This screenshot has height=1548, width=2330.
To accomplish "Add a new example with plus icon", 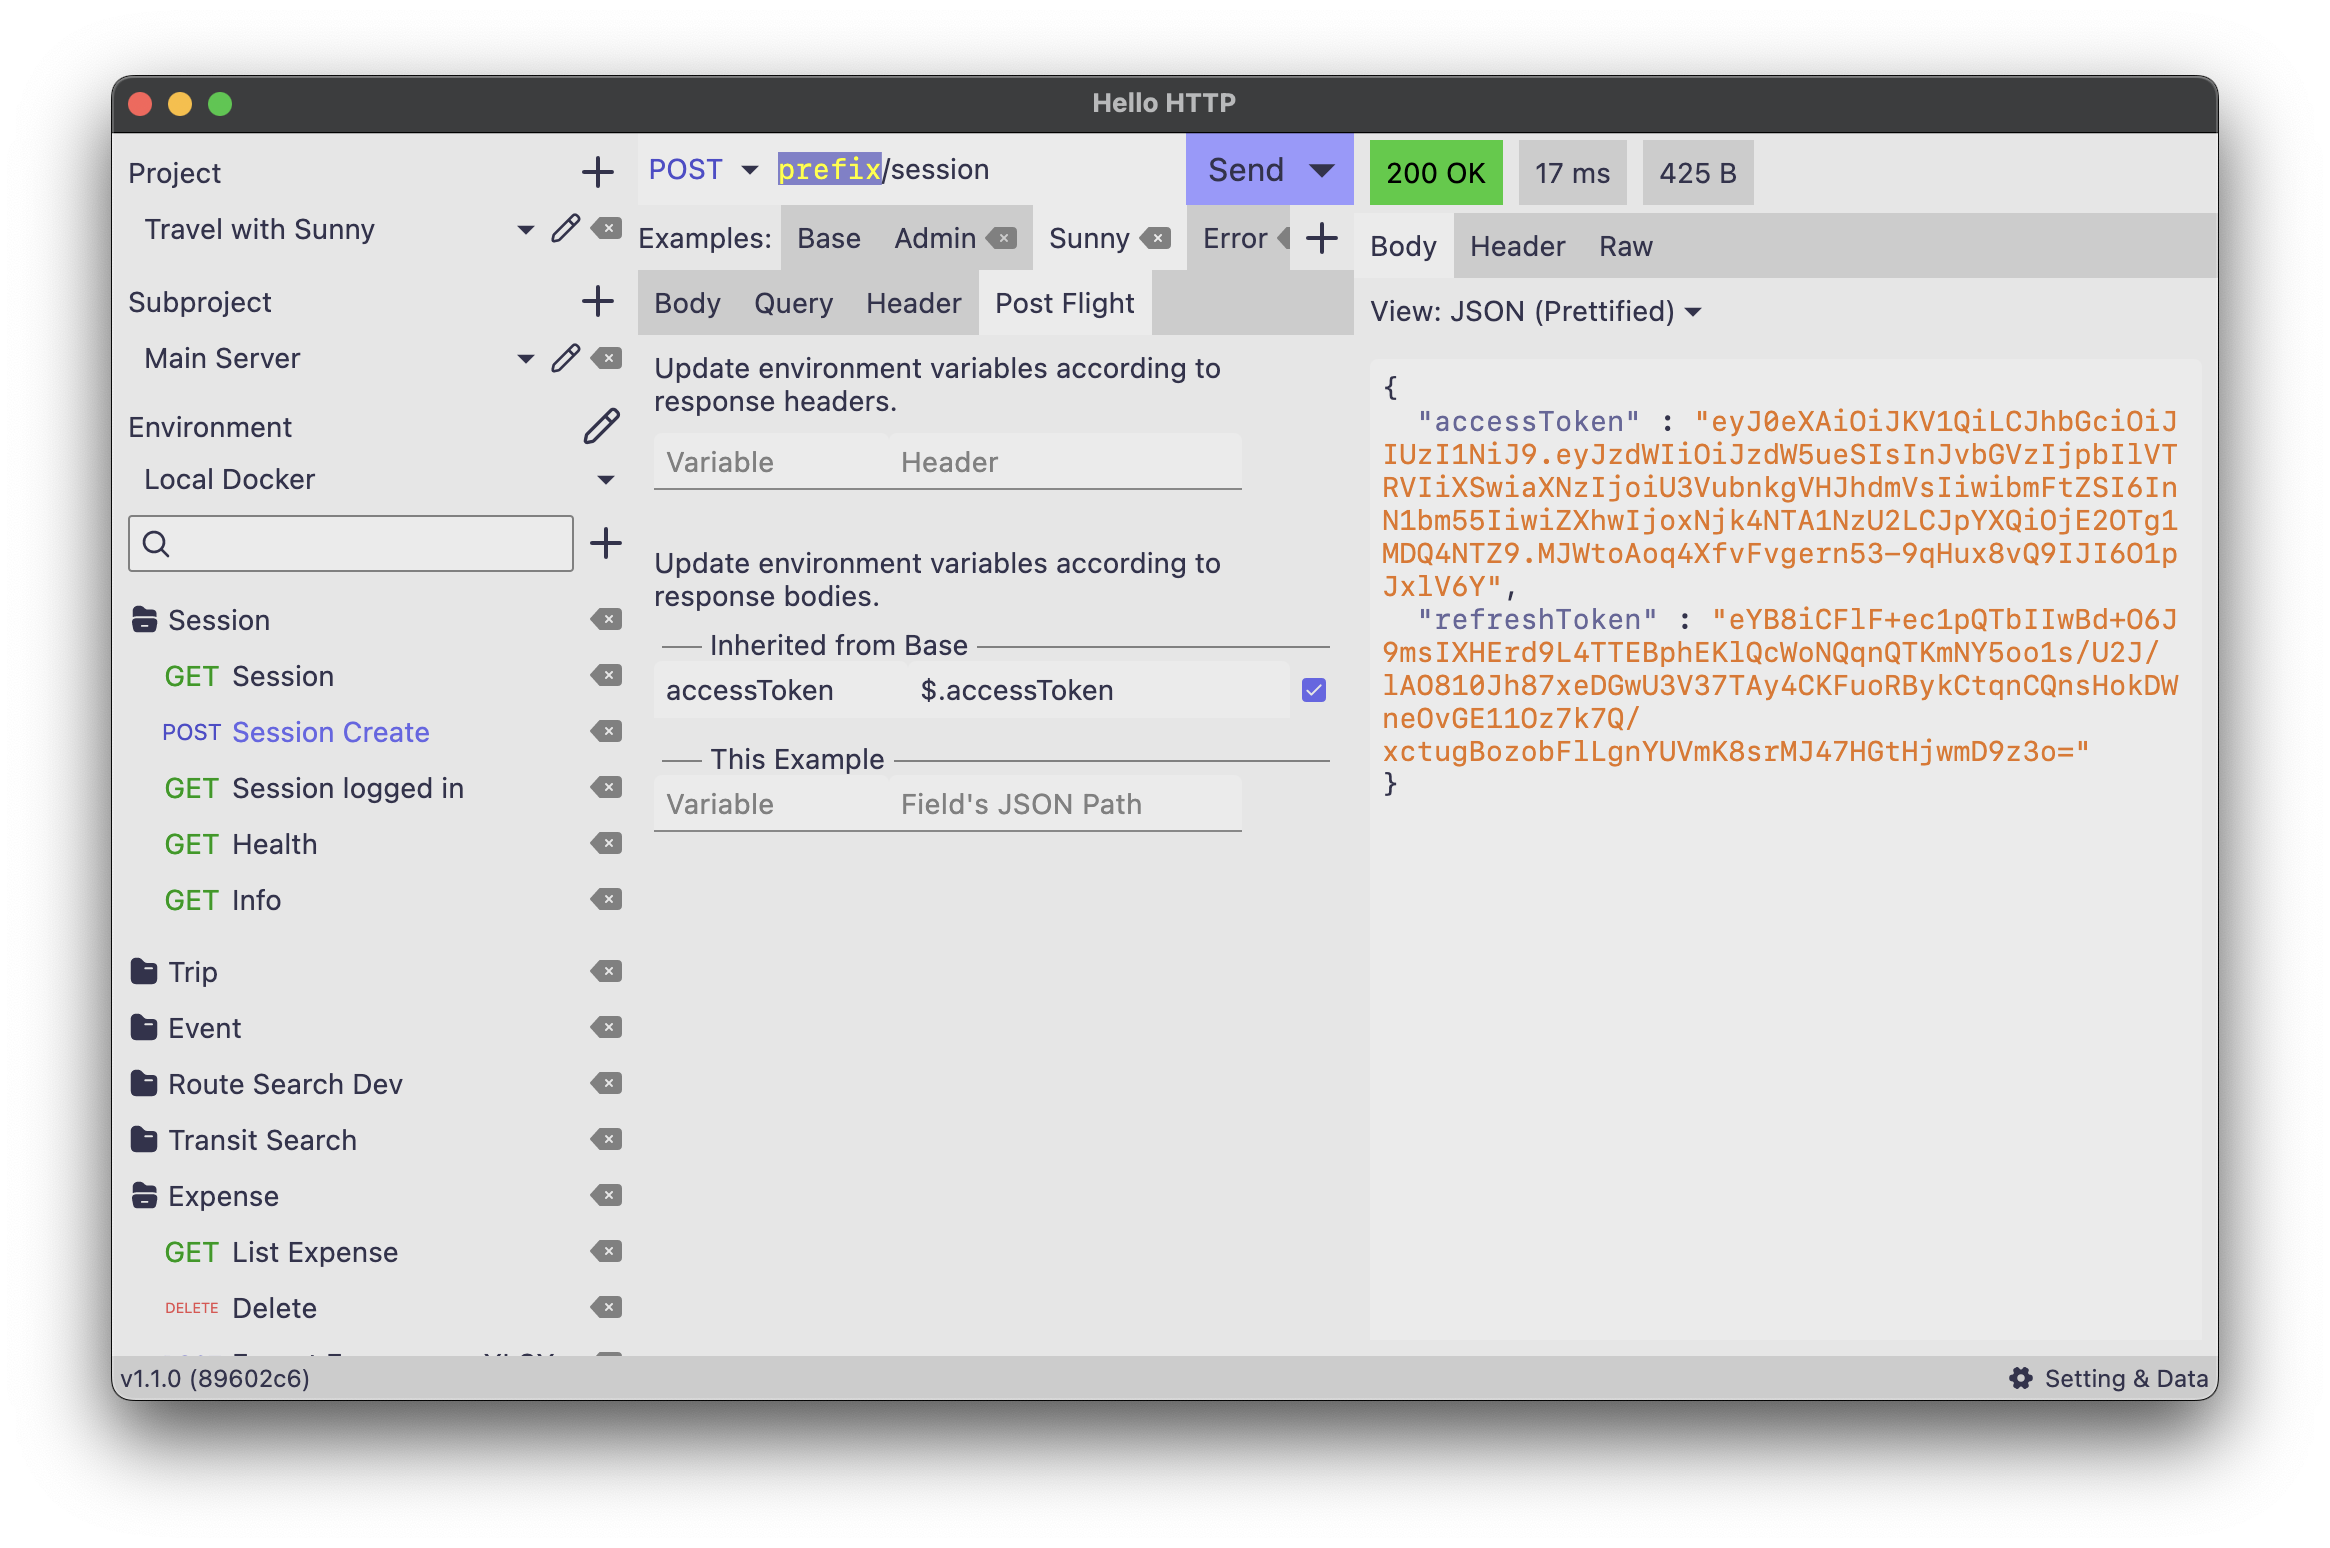I will pyautogui.click(x=1322, y=238).
